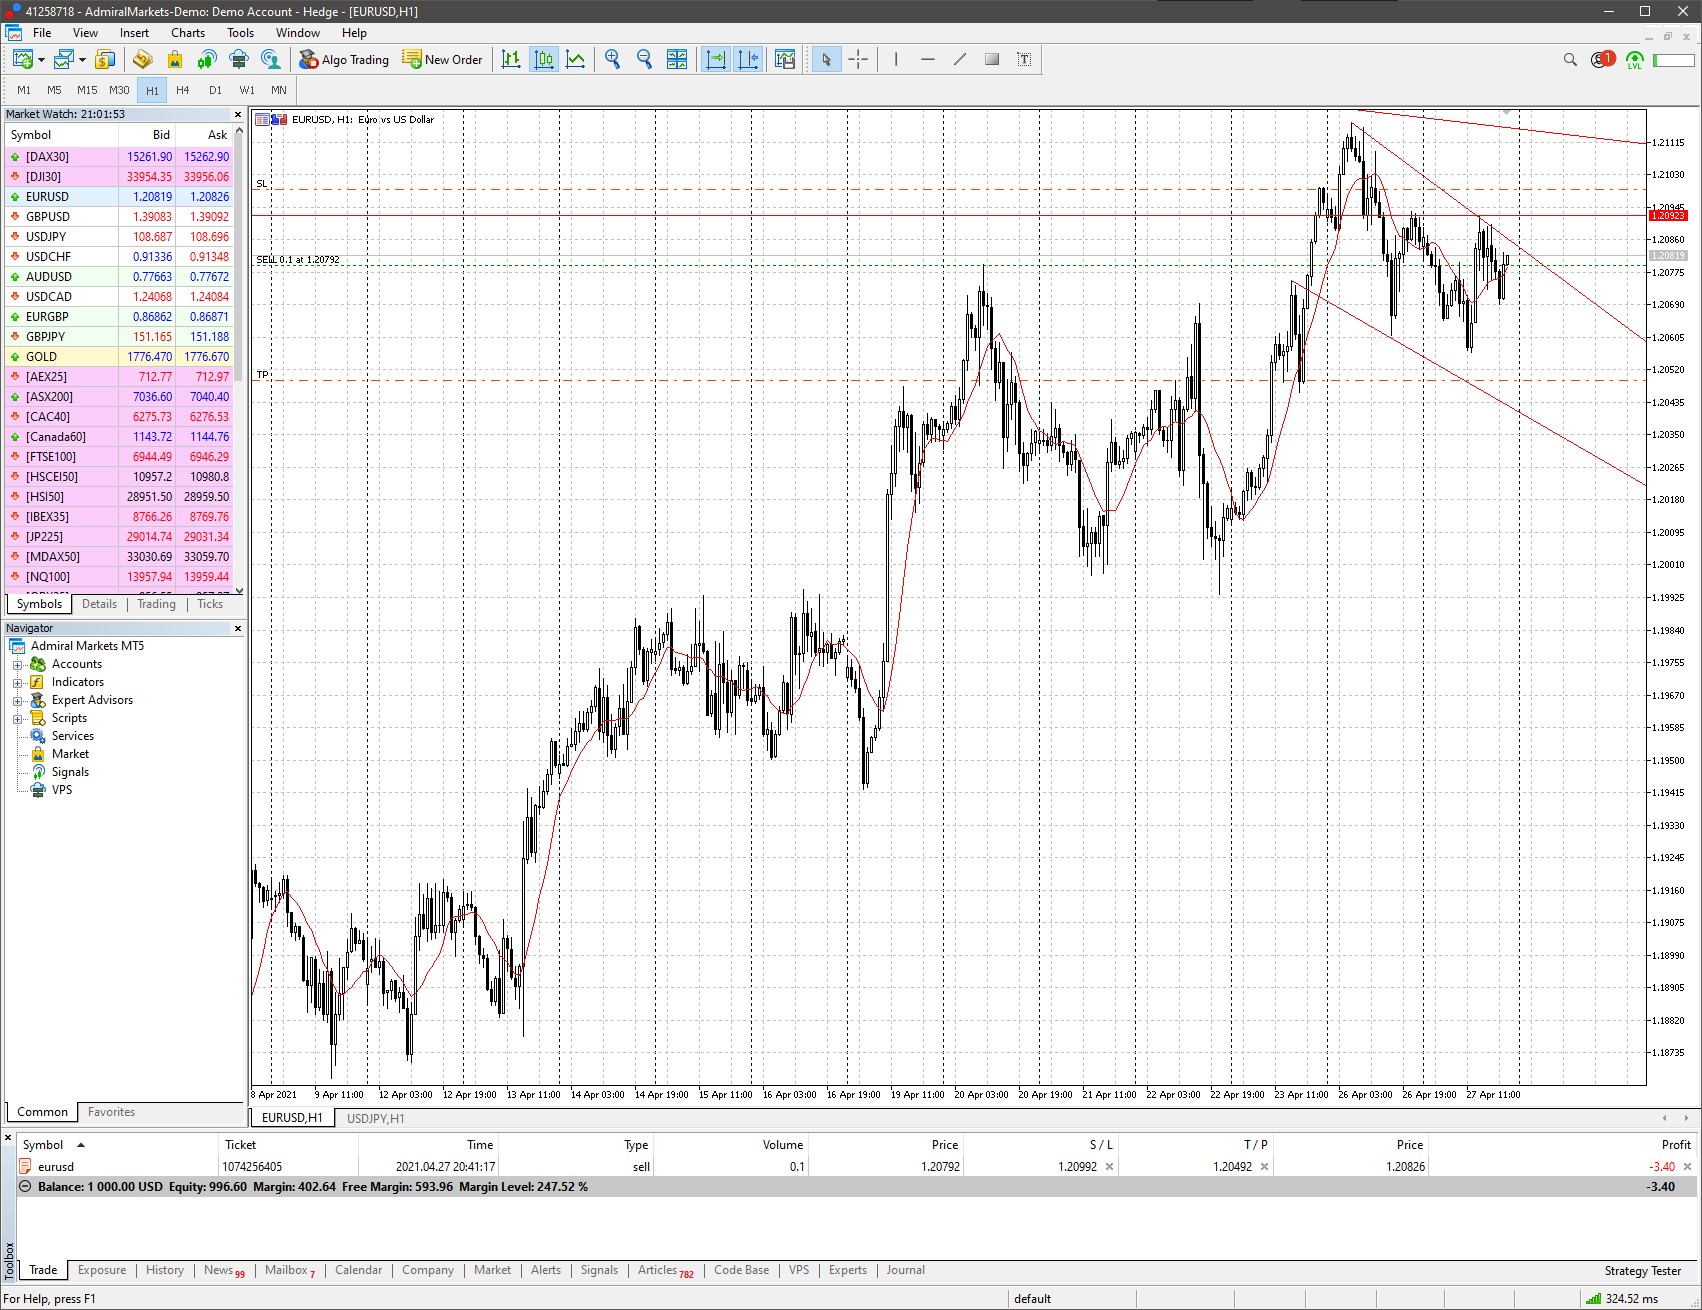The height and width of the screenshot is (1310, 1702).
Task: Expand the Expert Advisors tree node
Action: coord(17,701)
